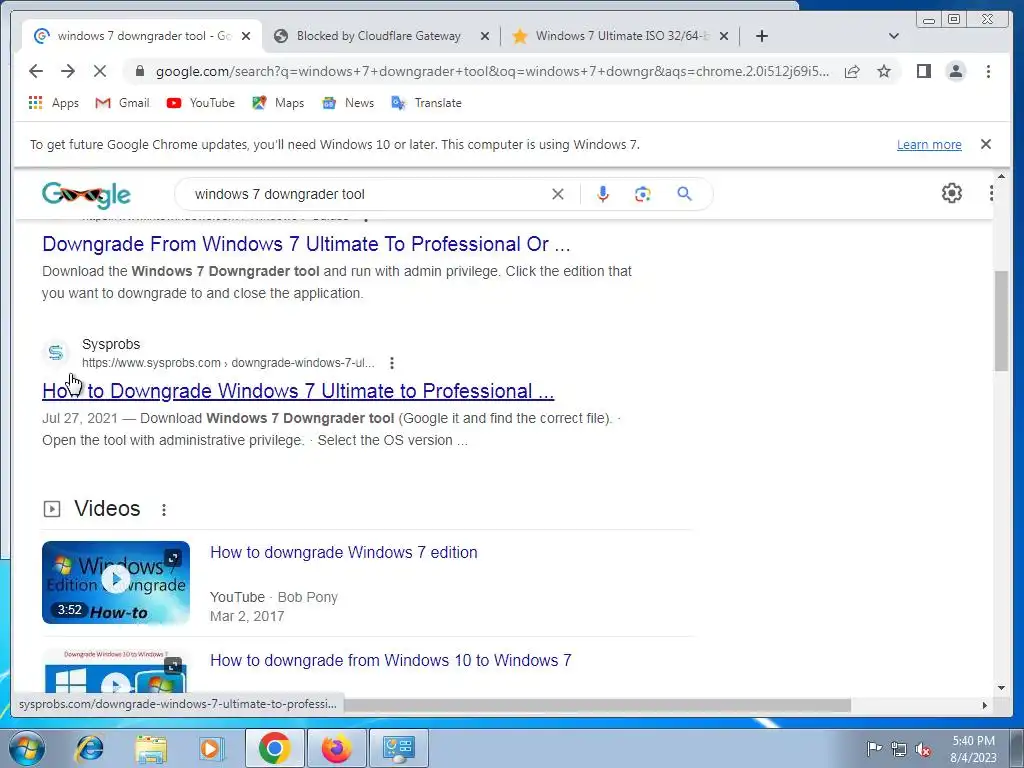Screen dimensions: 1024x768
Task: Open How to downgrade from Windows 10 video
Action: click(x=391, y=660)
